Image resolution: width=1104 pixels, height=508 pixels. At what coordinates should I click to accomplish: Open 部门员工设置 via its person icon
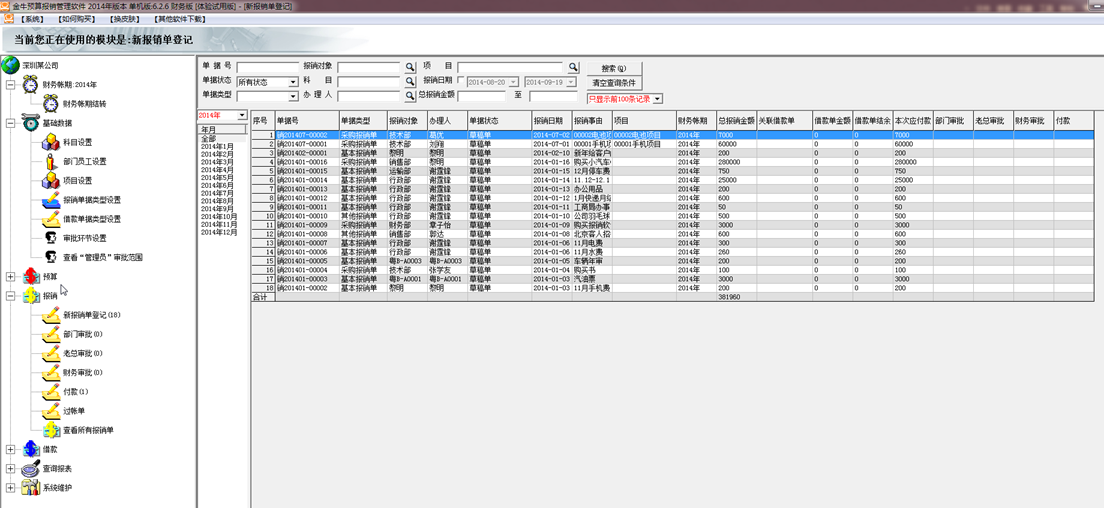pyautogui.click(x=51, y=161)
